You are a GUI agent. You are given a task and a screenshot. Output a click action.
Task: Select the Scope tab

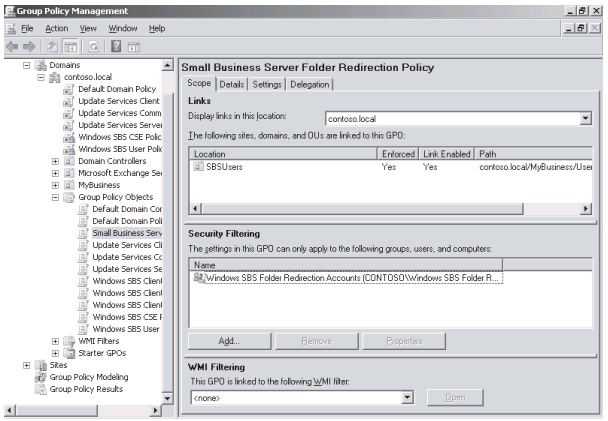[199, 83]
